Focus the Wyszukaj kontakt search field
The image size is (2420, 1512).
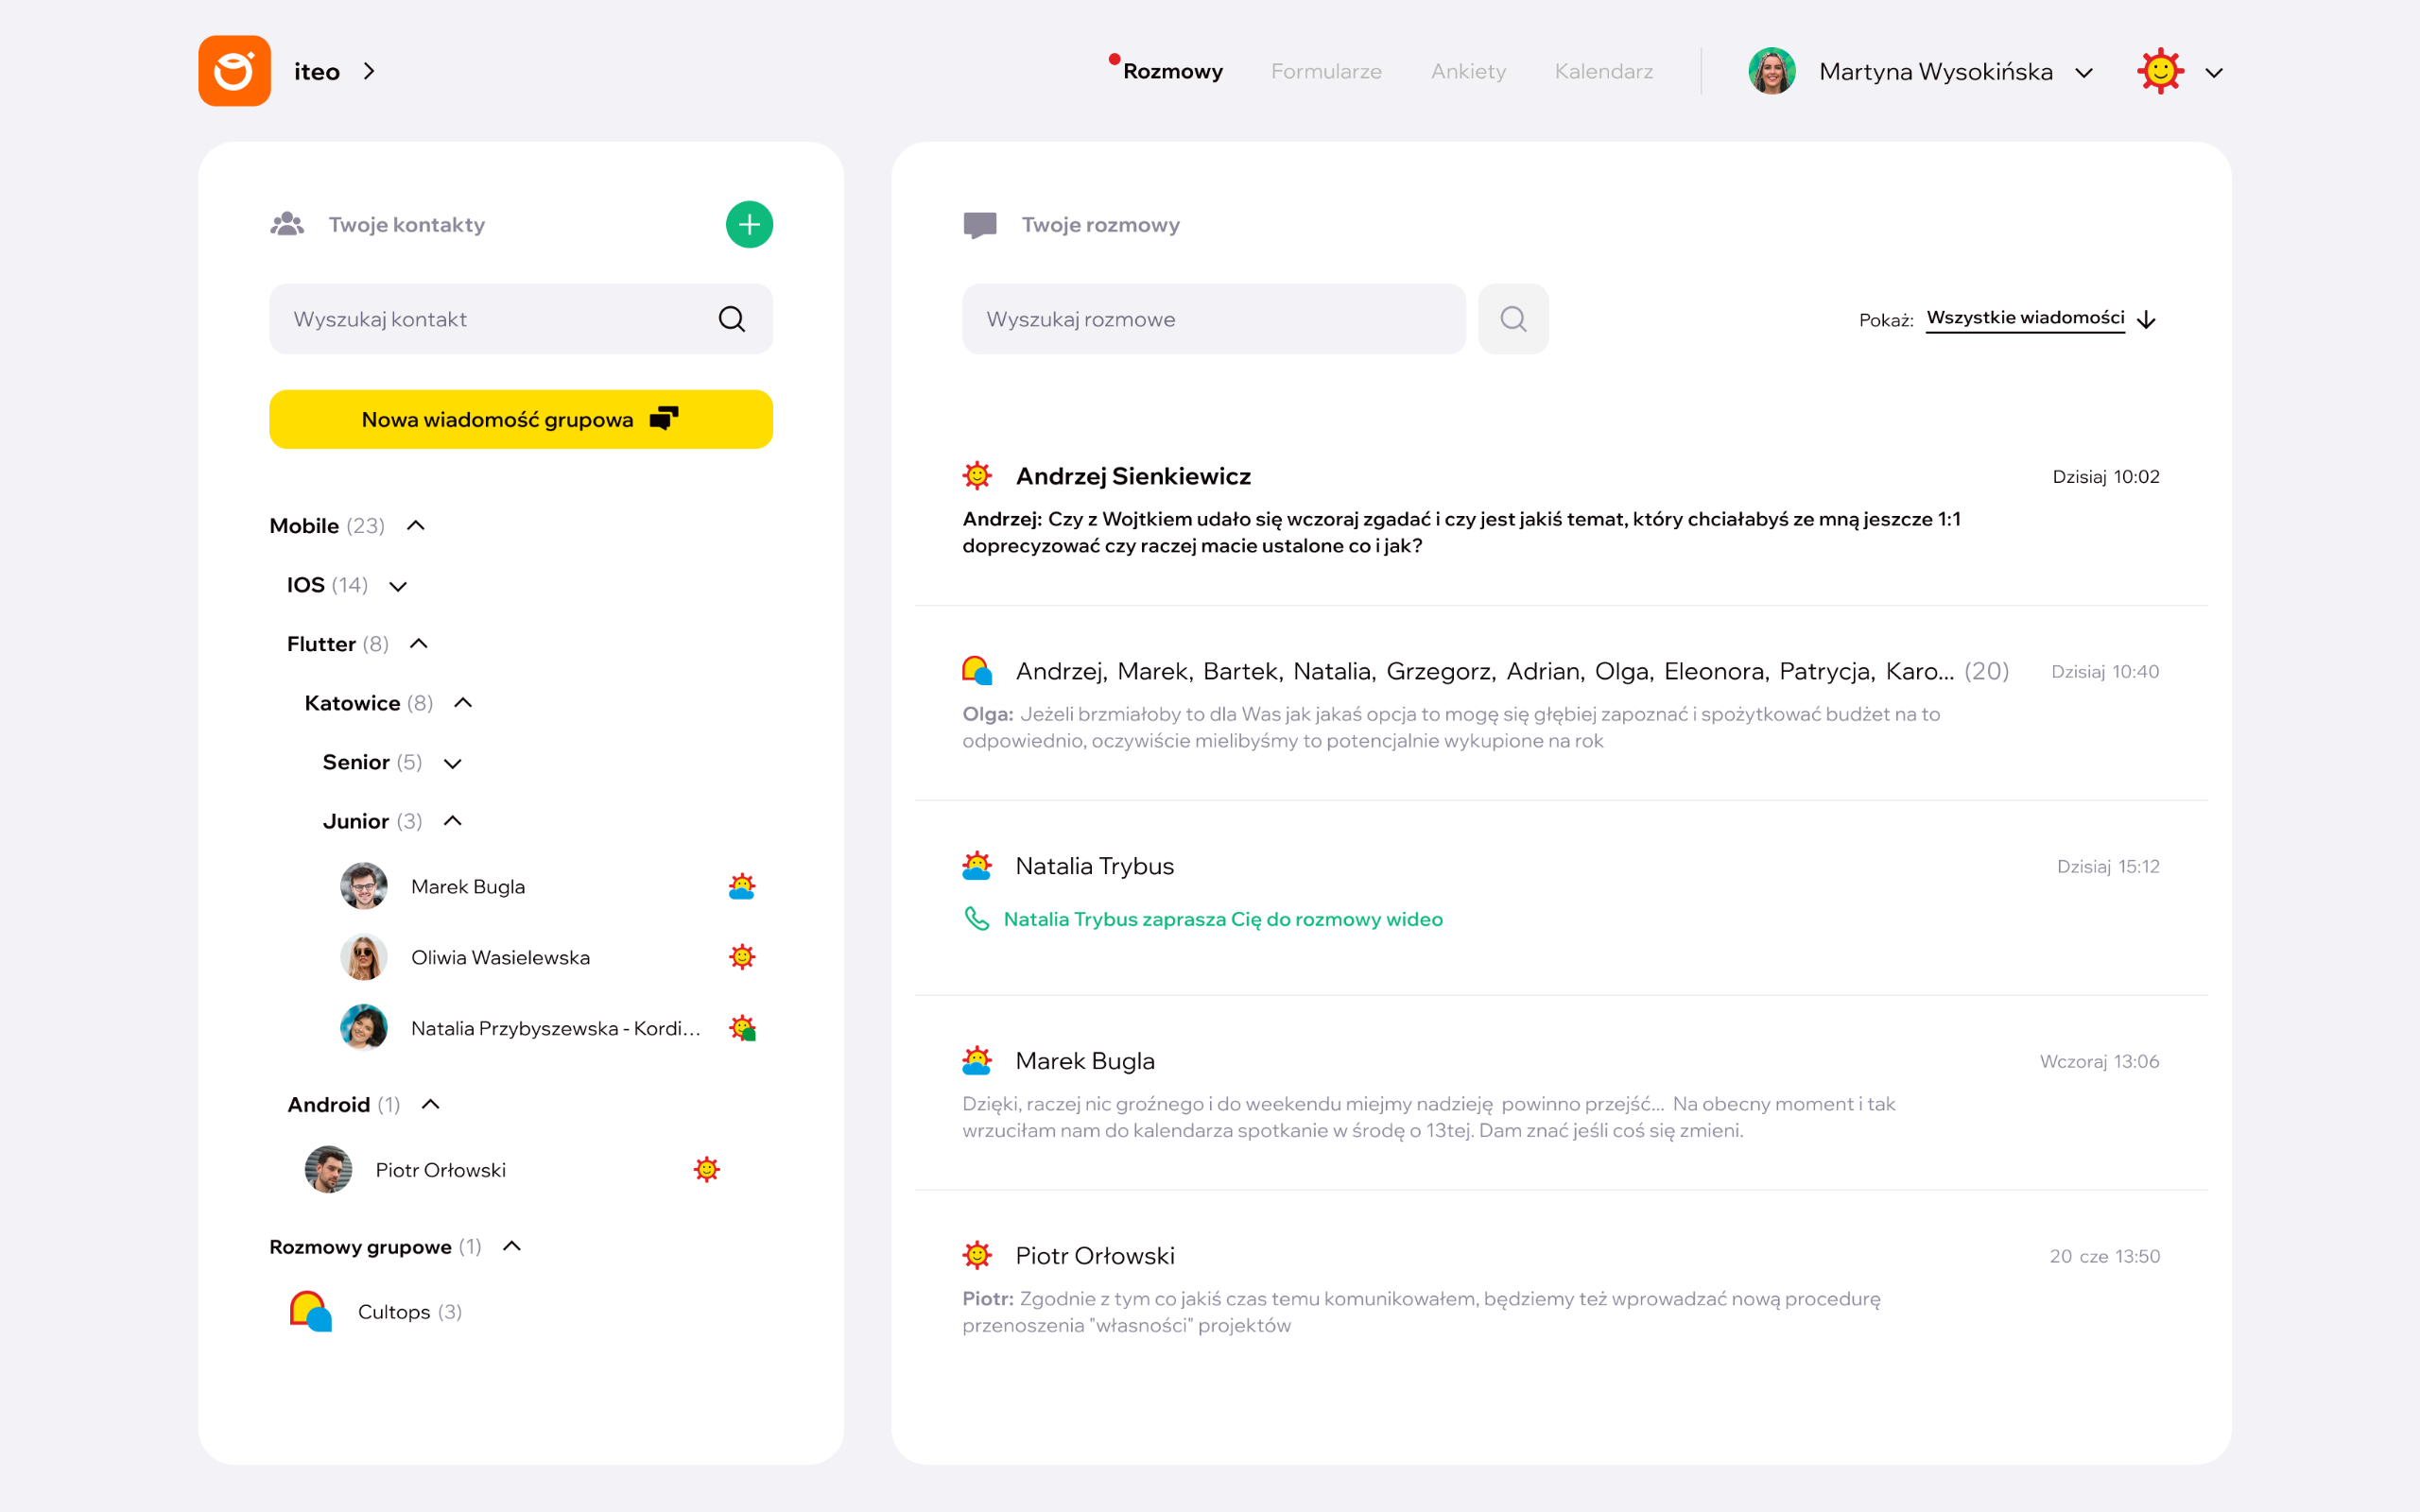coord(520,319)
